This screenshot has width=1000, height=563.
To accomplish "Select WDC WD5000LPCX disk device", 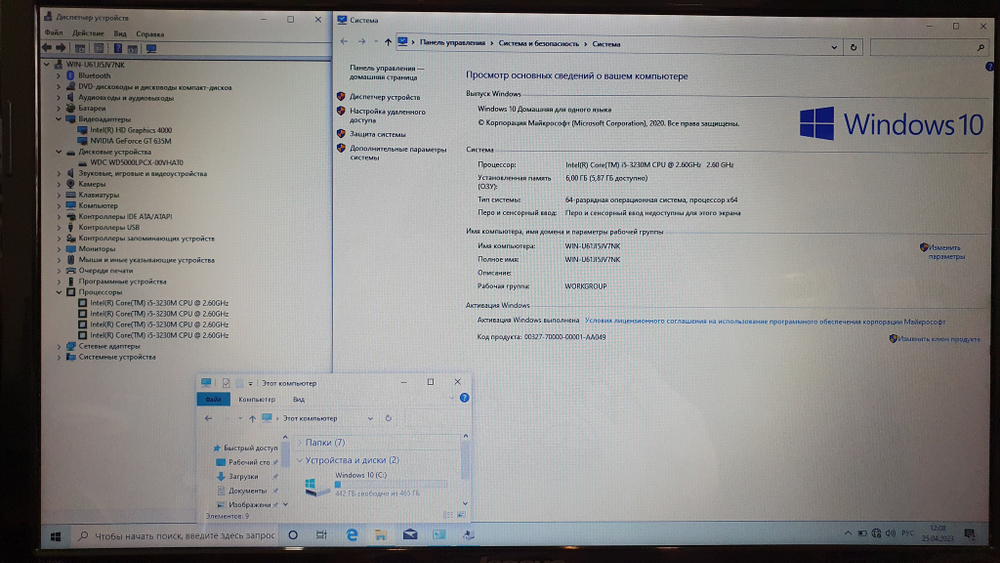I will click(x=136, y=163).
